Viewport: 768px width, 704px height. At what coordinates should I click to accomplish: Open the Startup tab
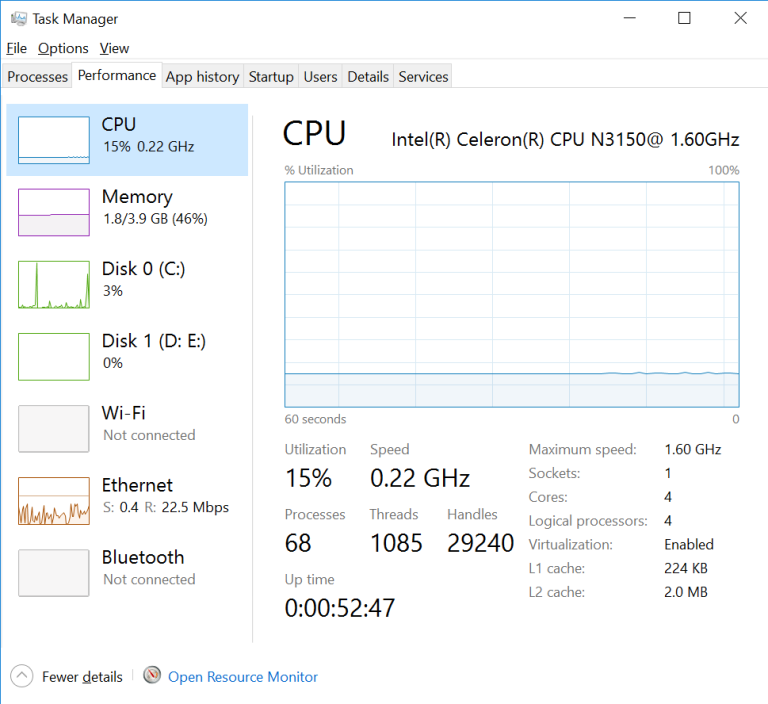tap(271, 76)
